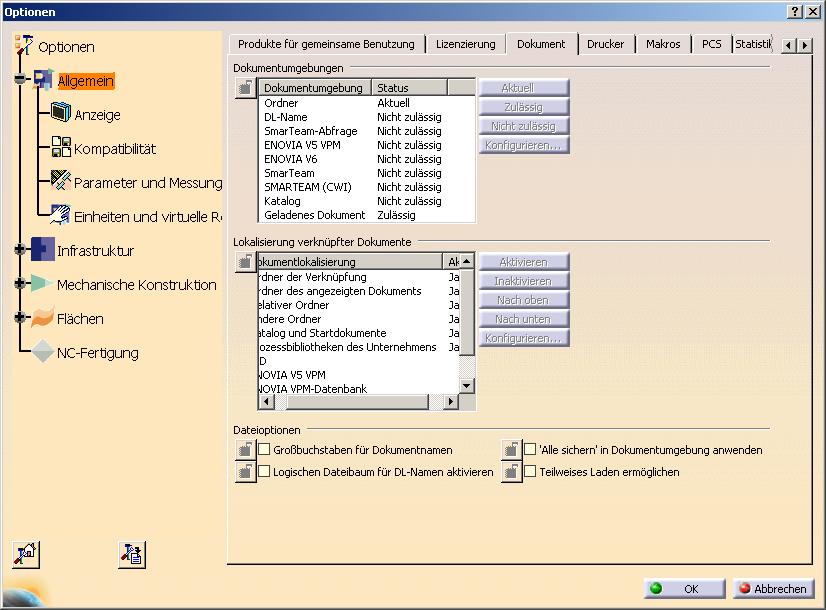Click the lock icon for Teilweises Laden

coord(511,472)
